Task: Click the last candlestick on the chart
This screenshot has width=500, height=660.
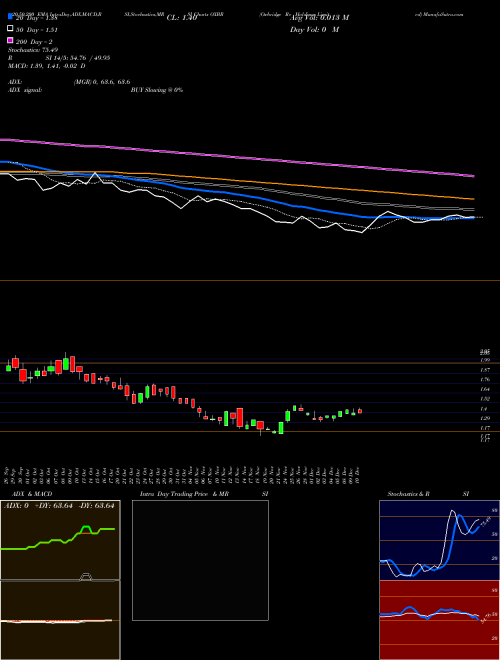Action: pos(360,411)
